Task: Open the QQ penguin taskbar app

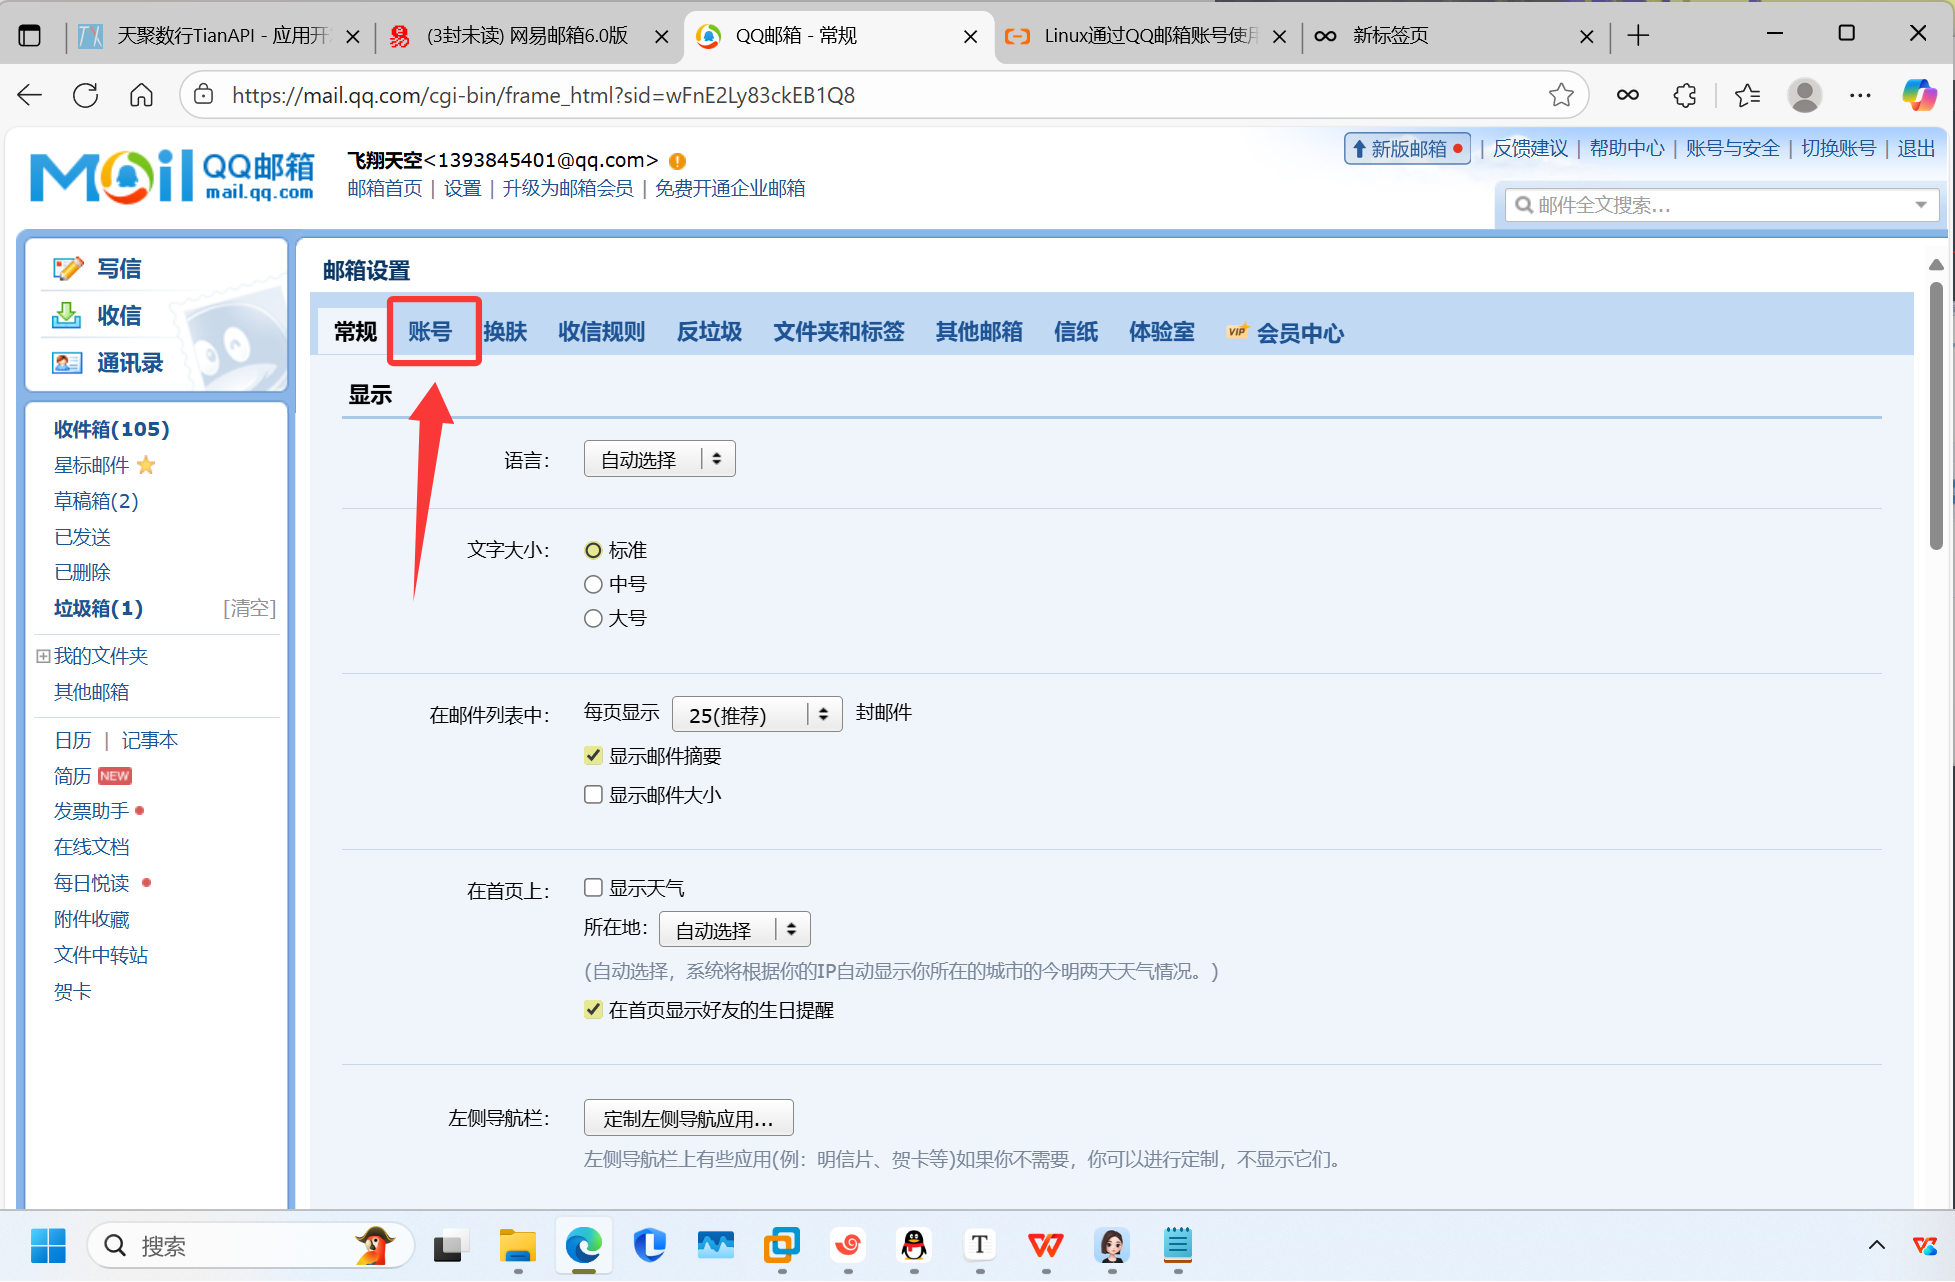Action: point(914,1245)
